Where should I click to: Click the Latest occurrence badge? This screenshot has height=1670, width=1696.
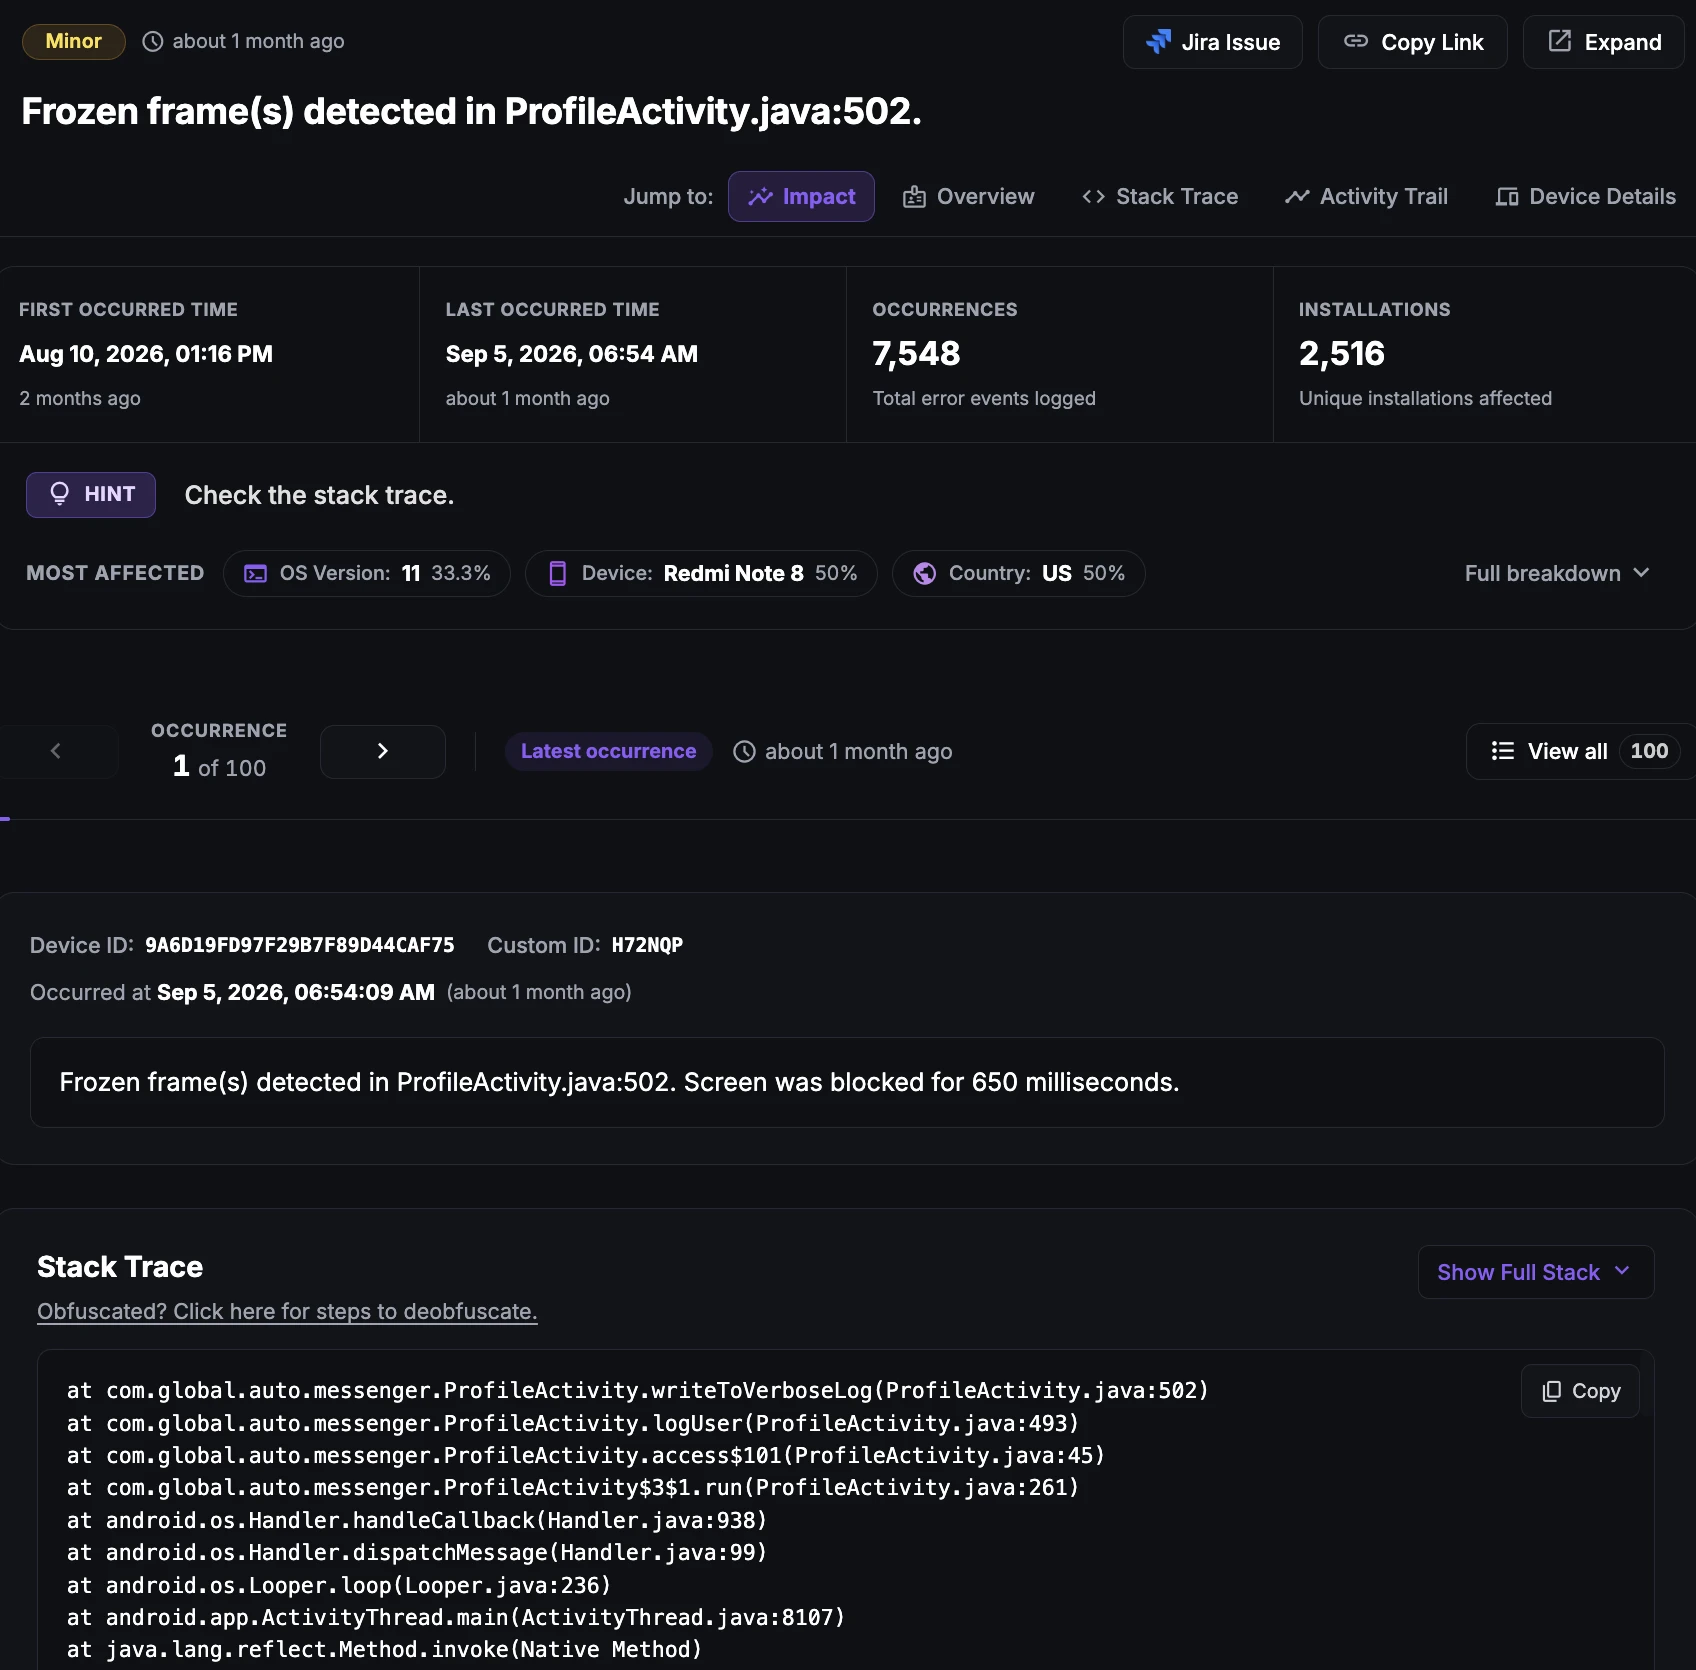tap(608, 751)
